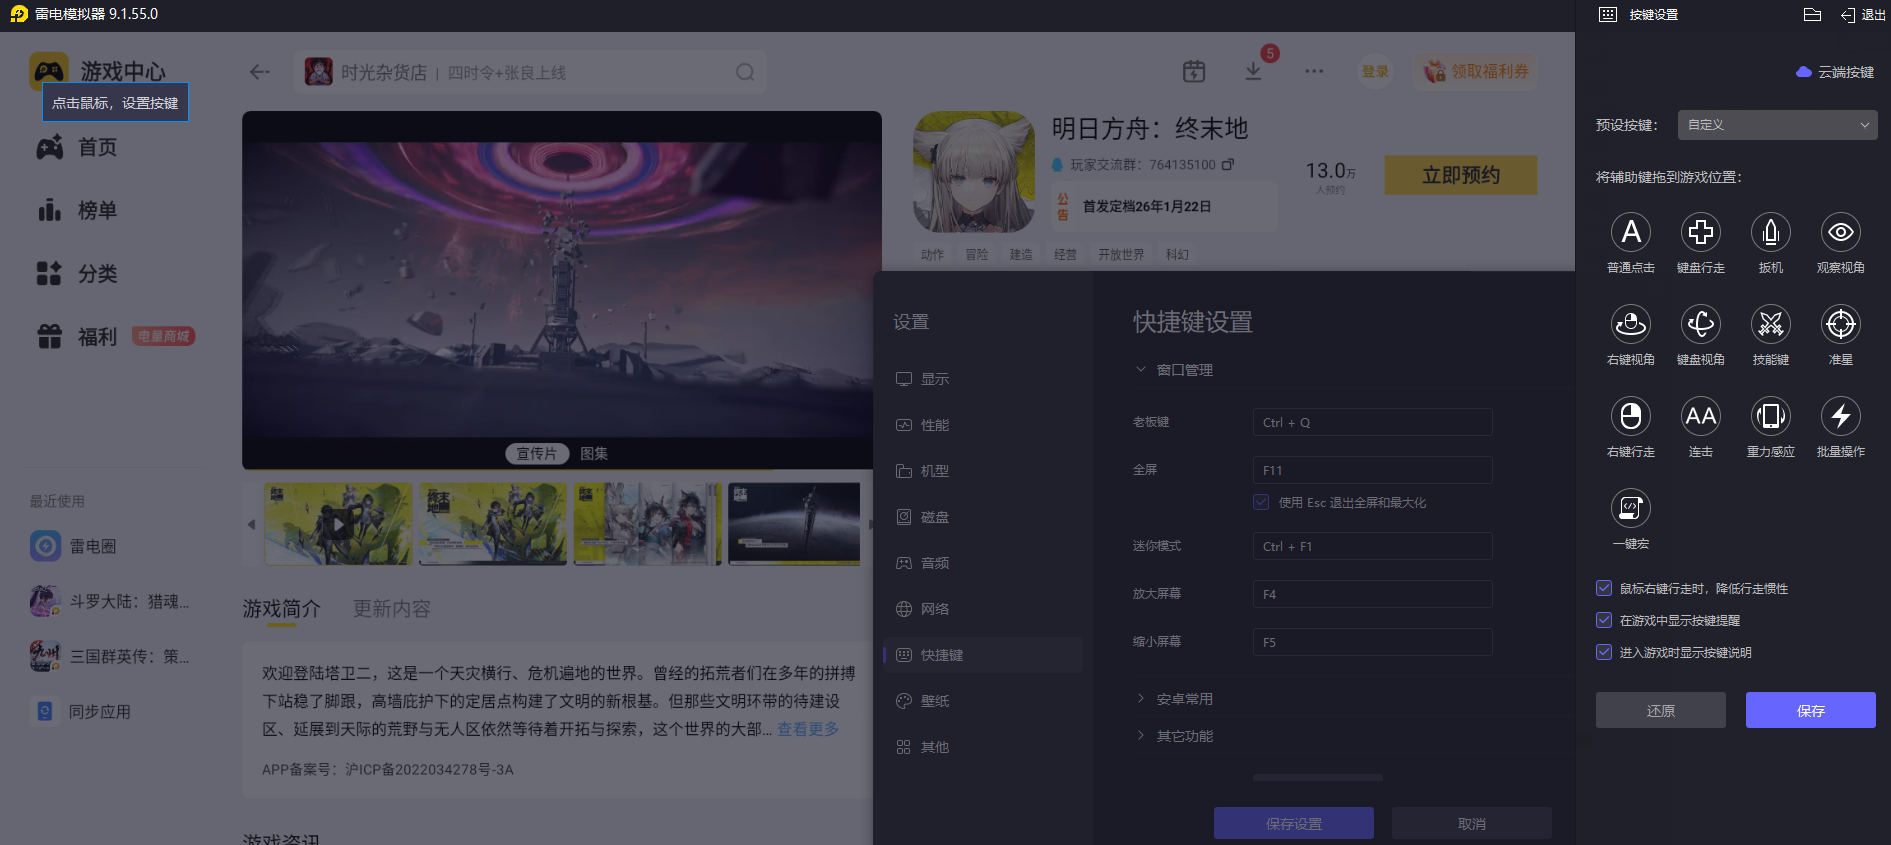Open 同步应用 from recently used
This screenshot has height=845, width=1891.
pyautogui.click(x=81, y=712)
